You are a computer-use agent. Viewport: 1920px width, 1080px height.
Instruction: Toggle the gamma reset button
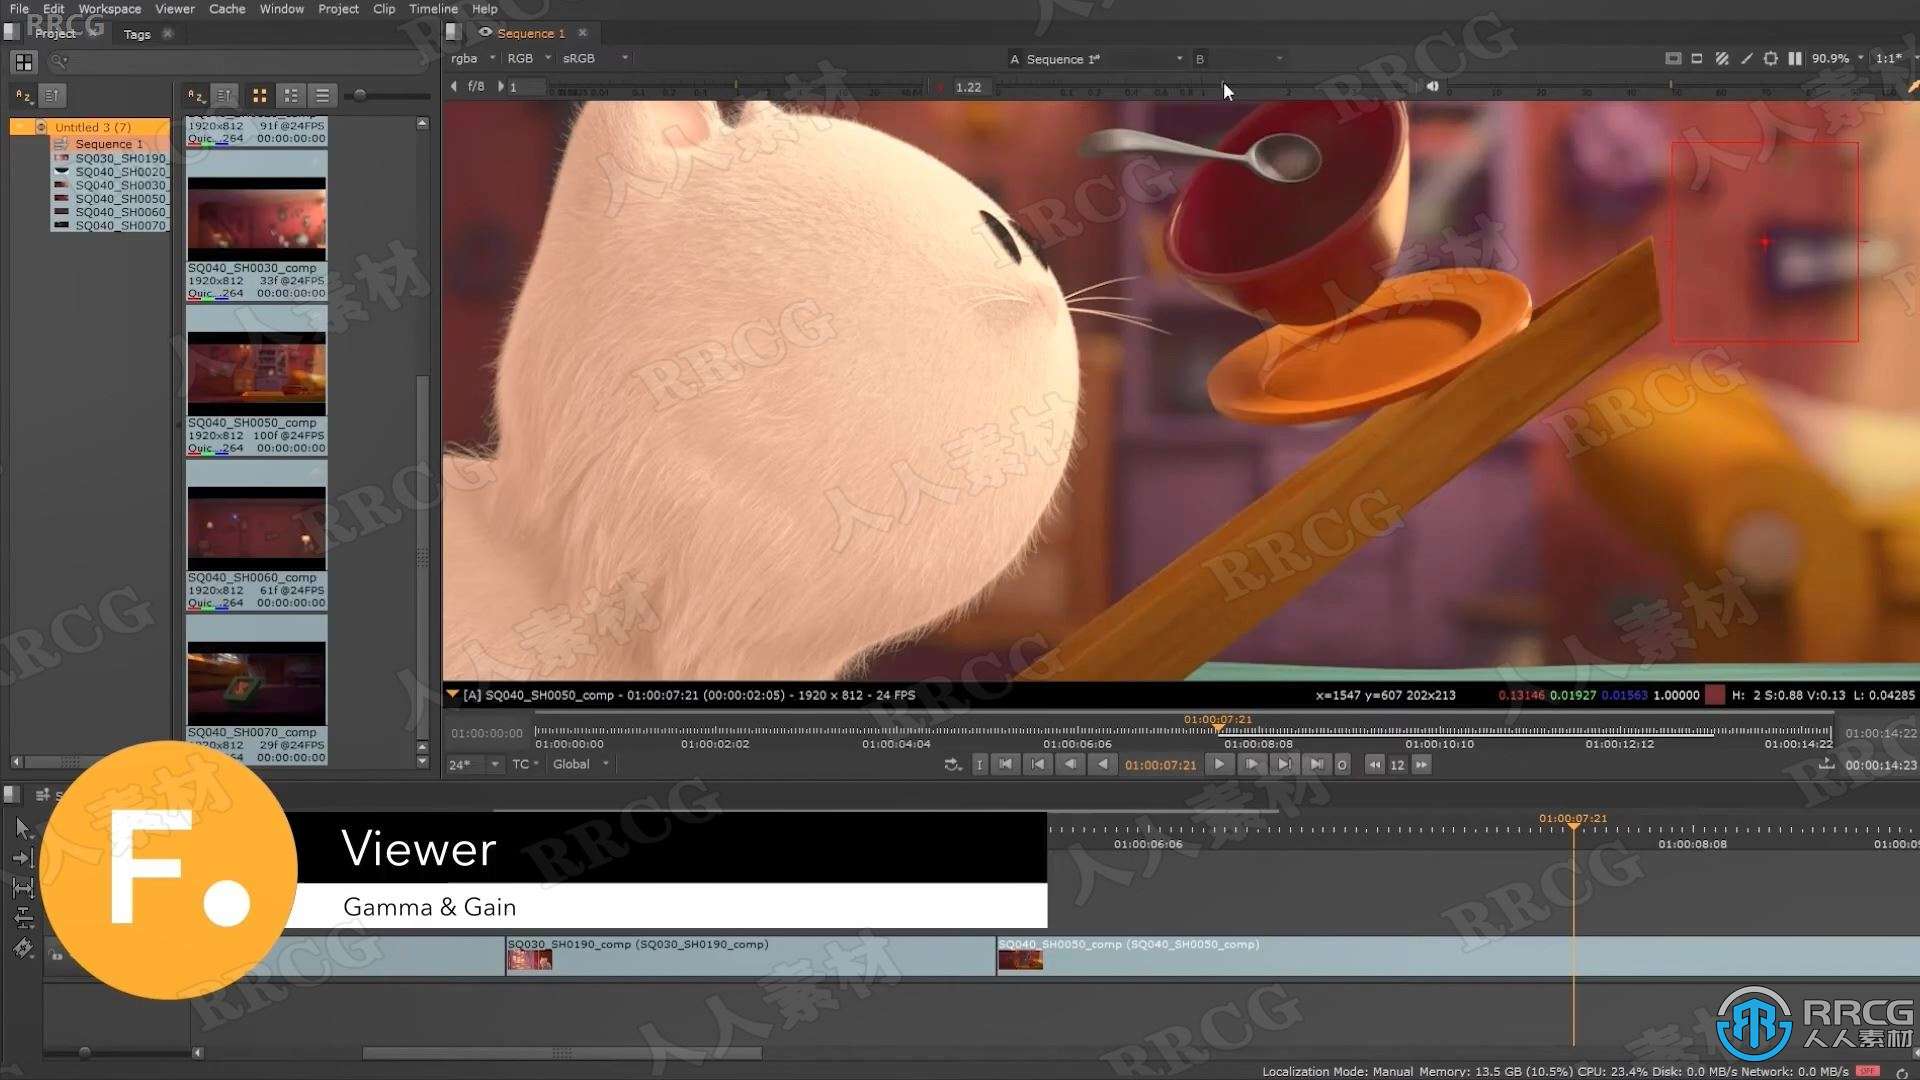(x=940, y=87)
